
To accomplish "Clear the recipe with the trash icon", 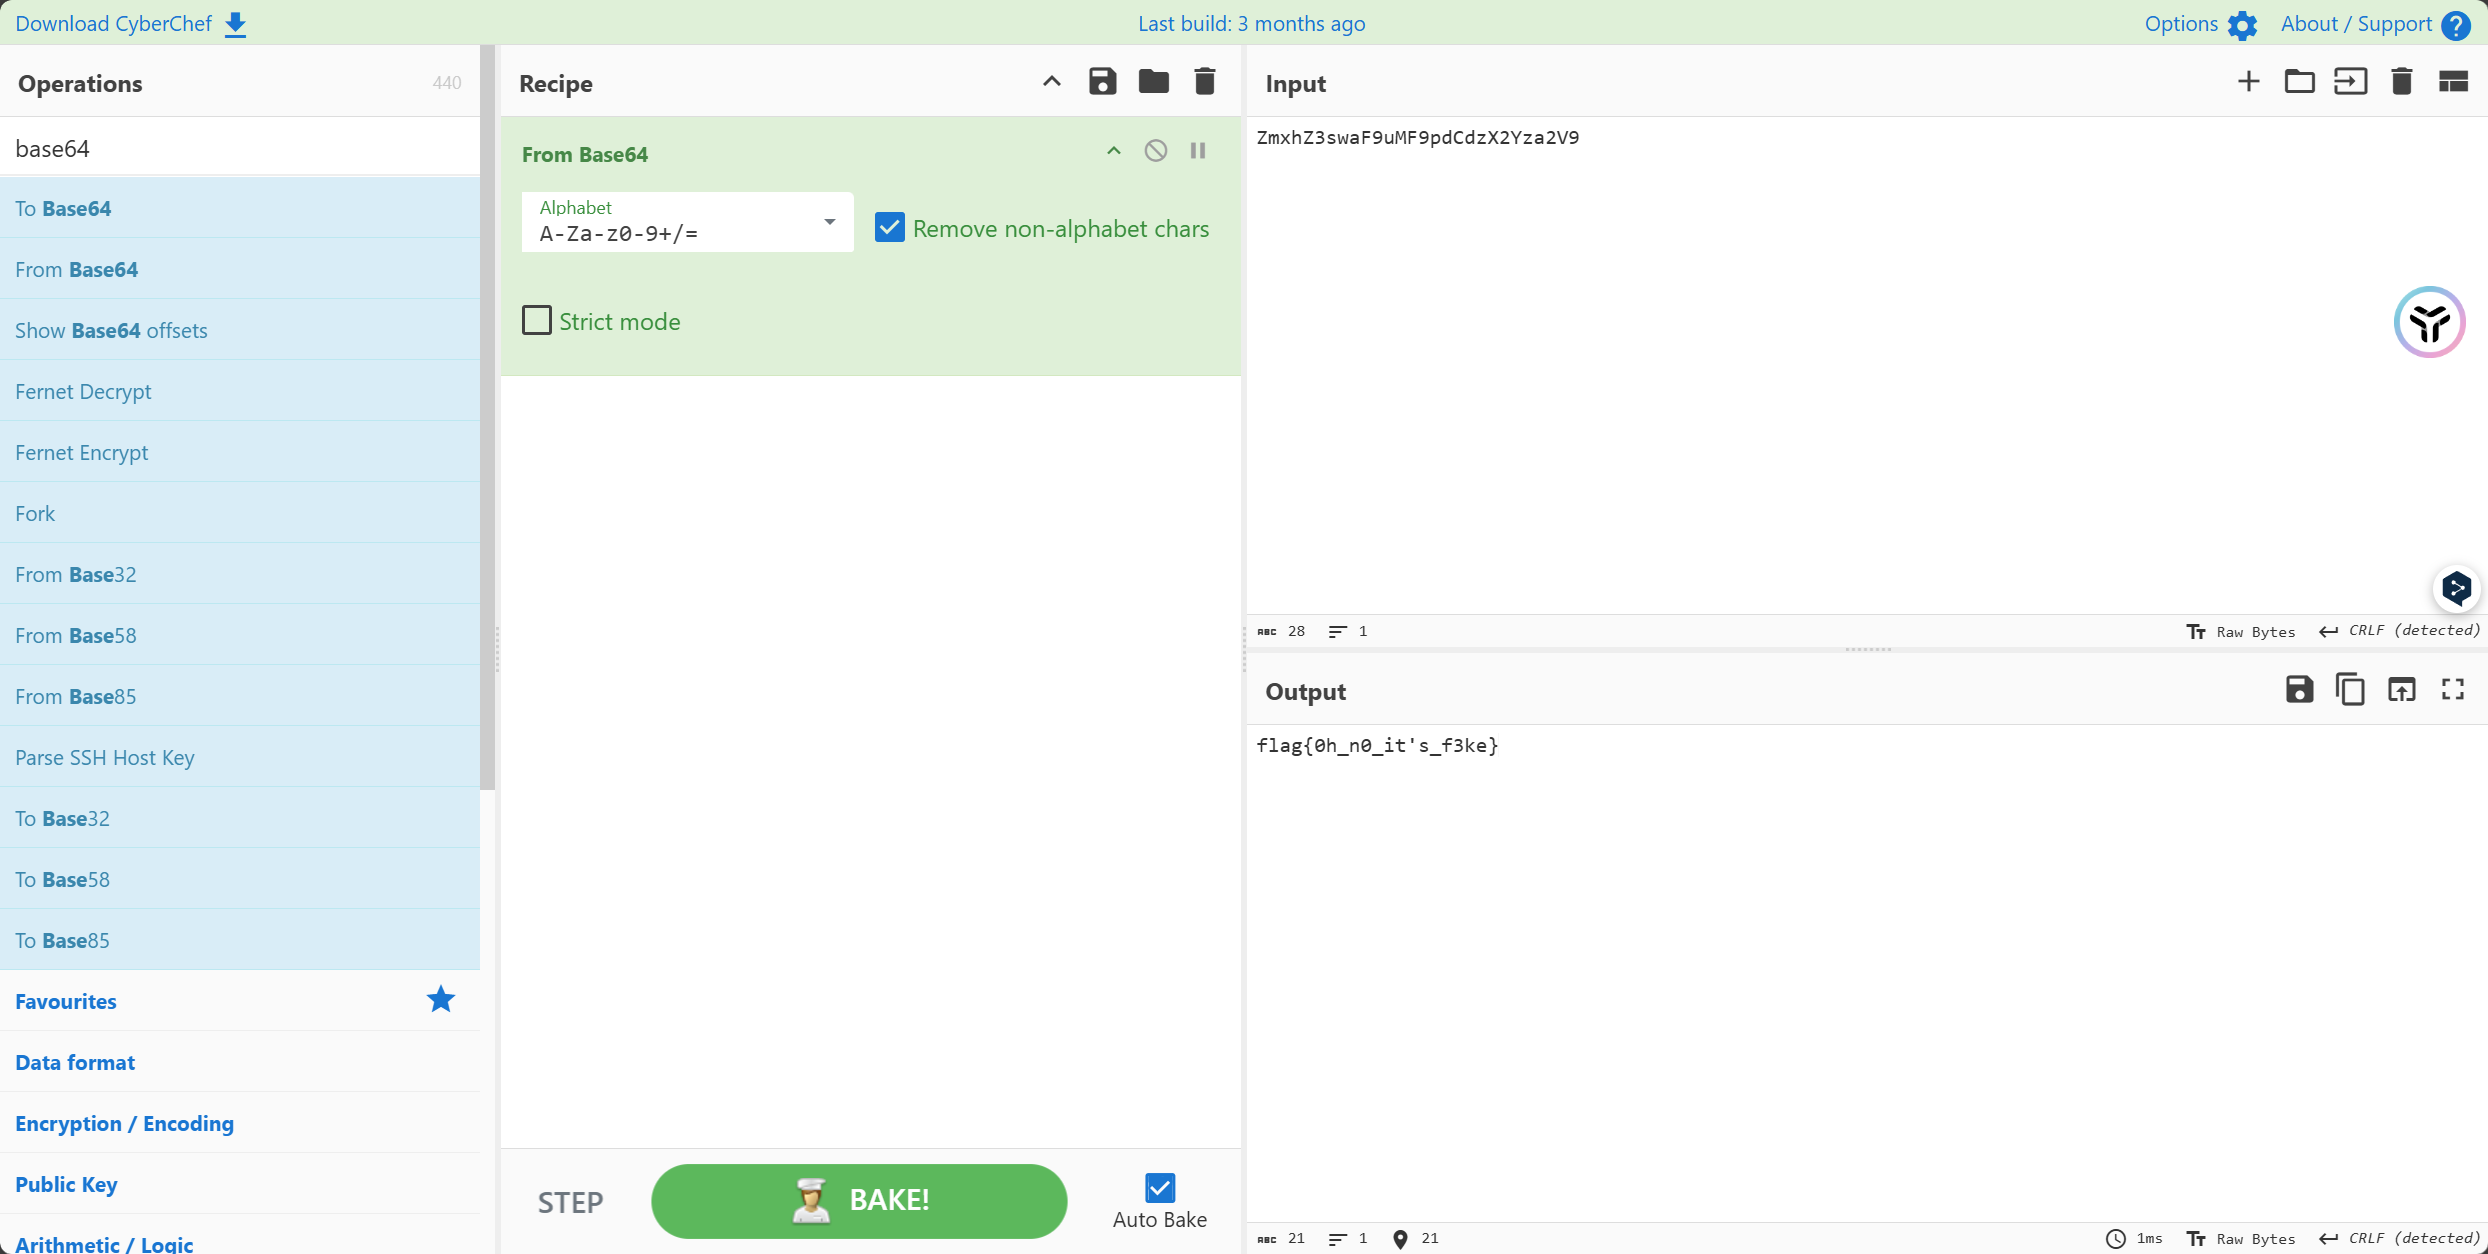I will pyautogui.click(x=1204, y=82).
